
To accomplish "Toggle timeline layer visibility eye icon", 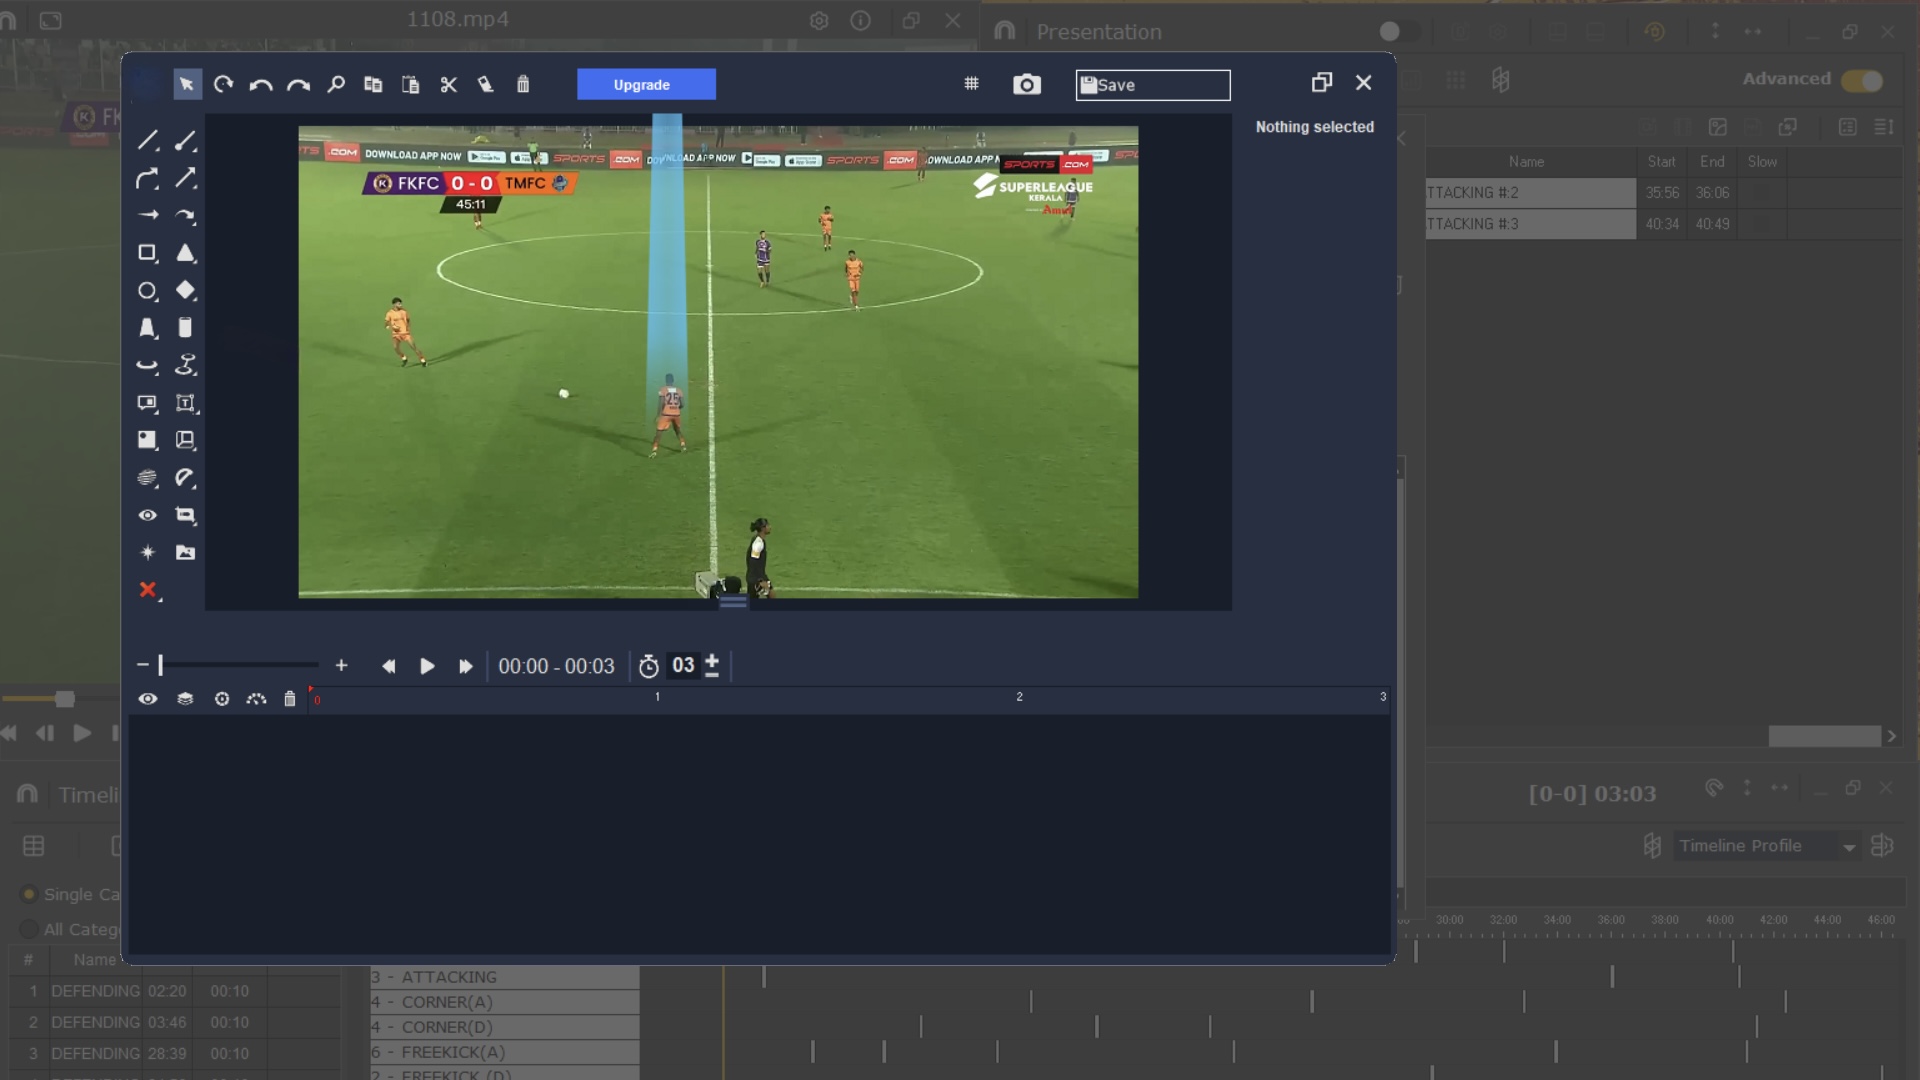I will (147, 699).
